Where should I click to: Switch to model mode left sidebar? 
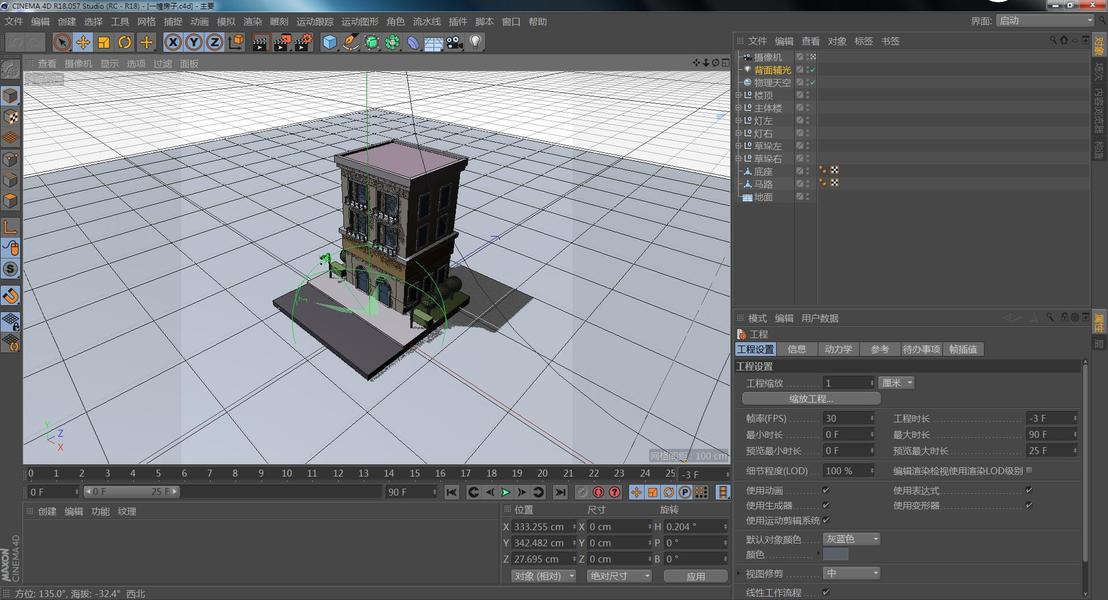[10, 95]
